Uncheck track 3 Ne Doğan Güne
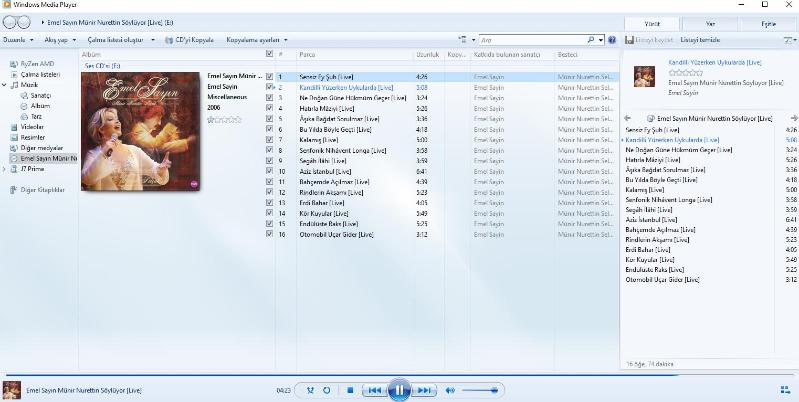 [x=270, y=98]
